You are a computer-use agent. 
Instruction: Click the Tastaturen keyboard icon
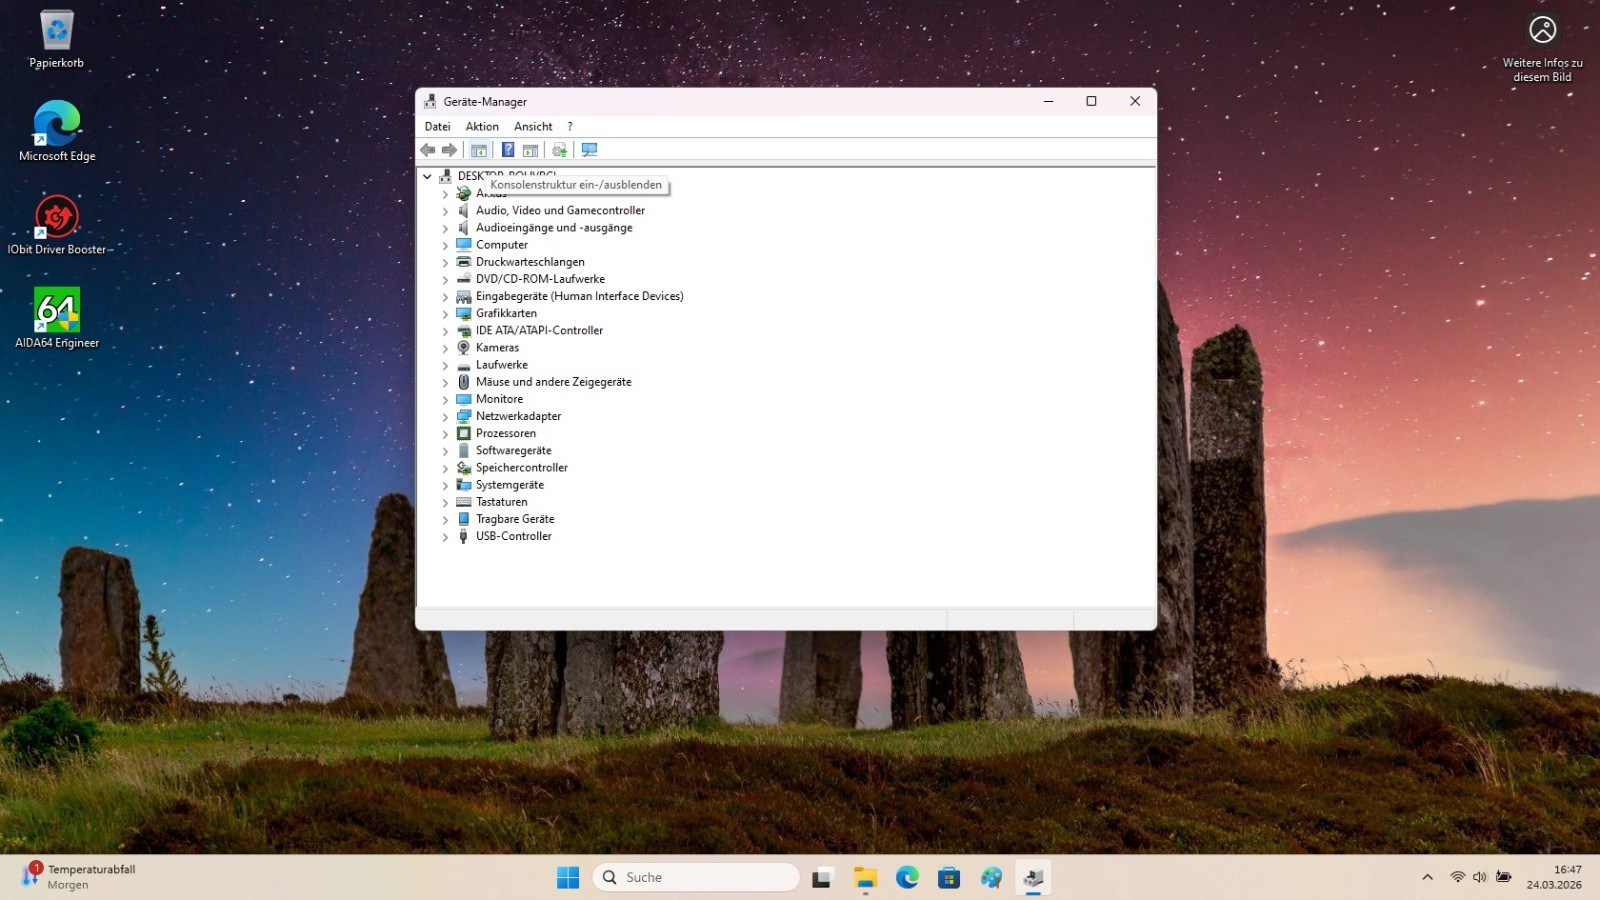tap(463, 502)
